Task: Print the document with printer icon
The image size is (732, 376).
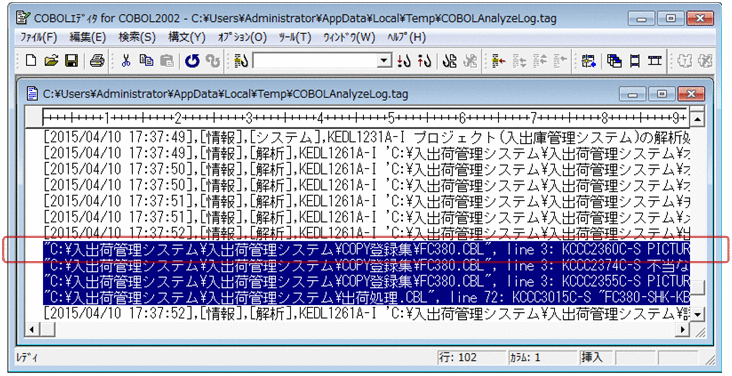Action: coord(97,61)
